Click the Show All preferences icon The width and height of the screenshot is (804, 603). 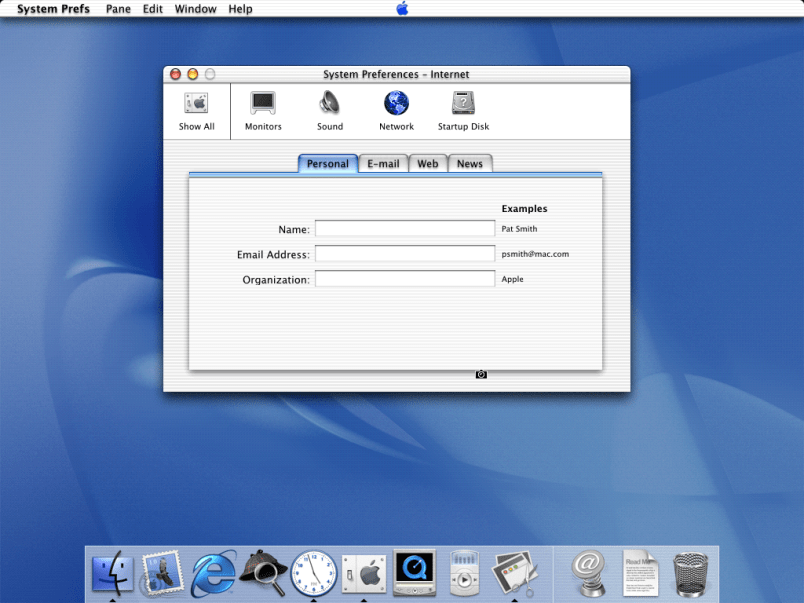pos(196,104)
